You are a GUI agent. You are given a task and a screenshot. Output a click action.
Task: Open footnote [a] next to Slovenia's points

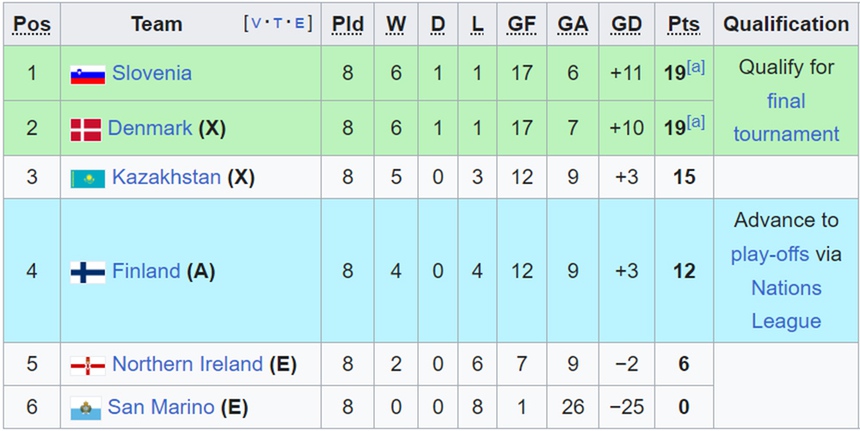(696, 68)
